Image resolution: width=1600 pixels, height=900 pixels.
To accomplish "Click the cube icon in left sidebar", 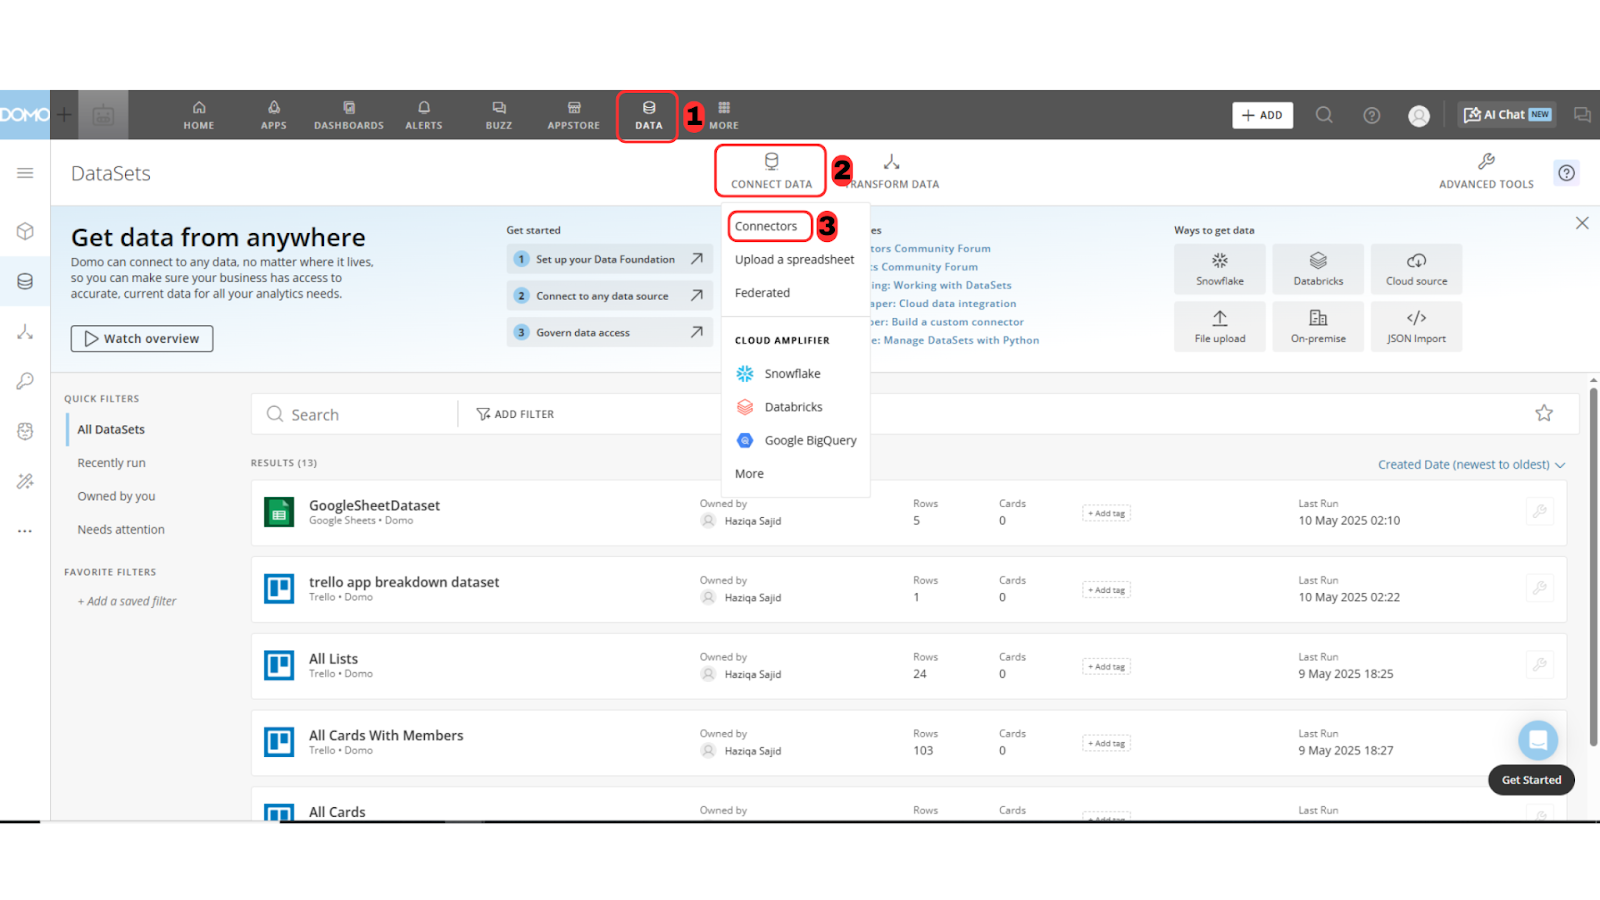I will click(25, 231).
